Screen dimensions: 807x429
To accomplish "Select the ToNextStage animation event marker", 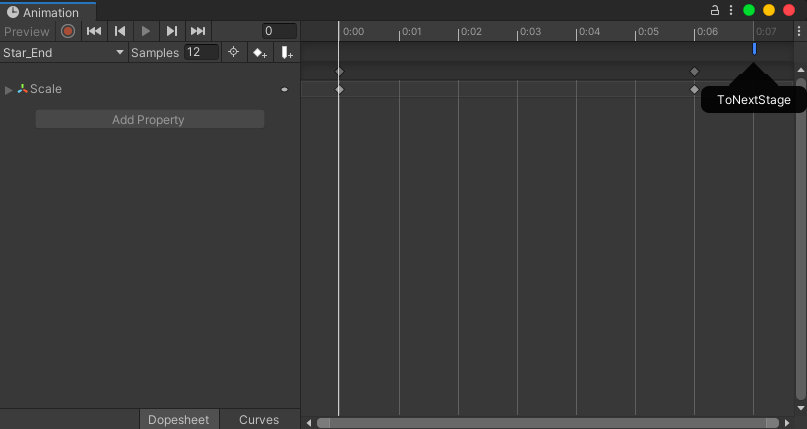I will click(x=755, y=49).
